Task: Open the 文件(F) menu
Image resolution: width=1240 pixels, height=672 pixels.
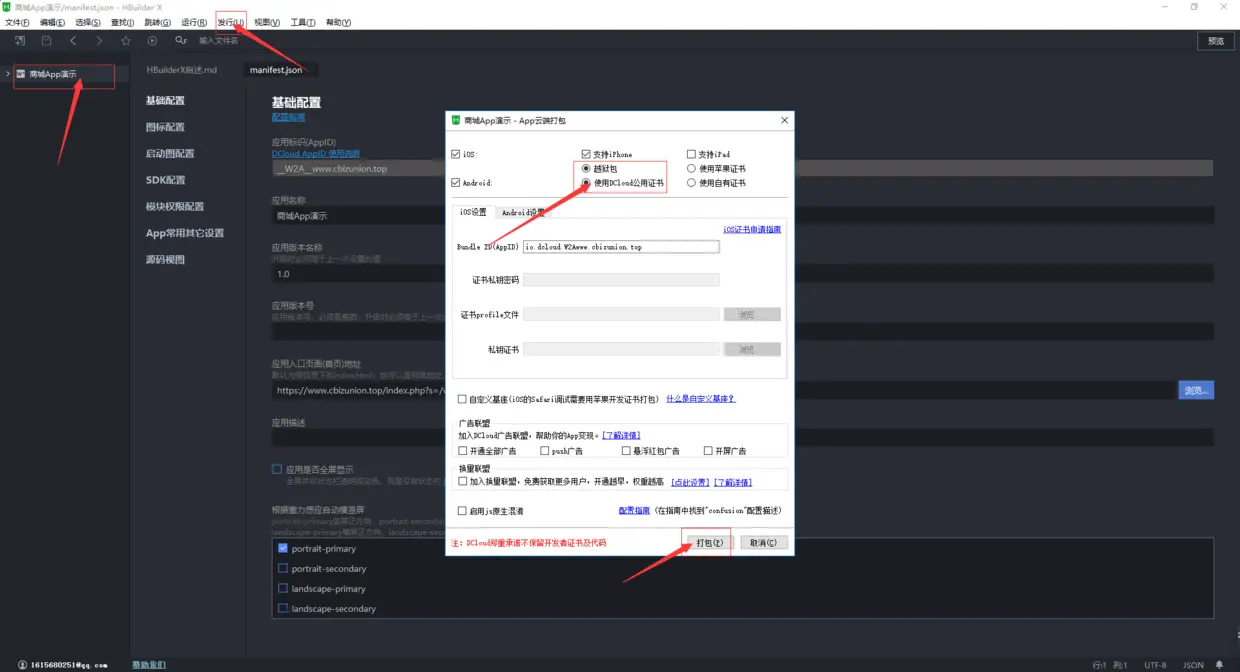Action: (17, 22)
